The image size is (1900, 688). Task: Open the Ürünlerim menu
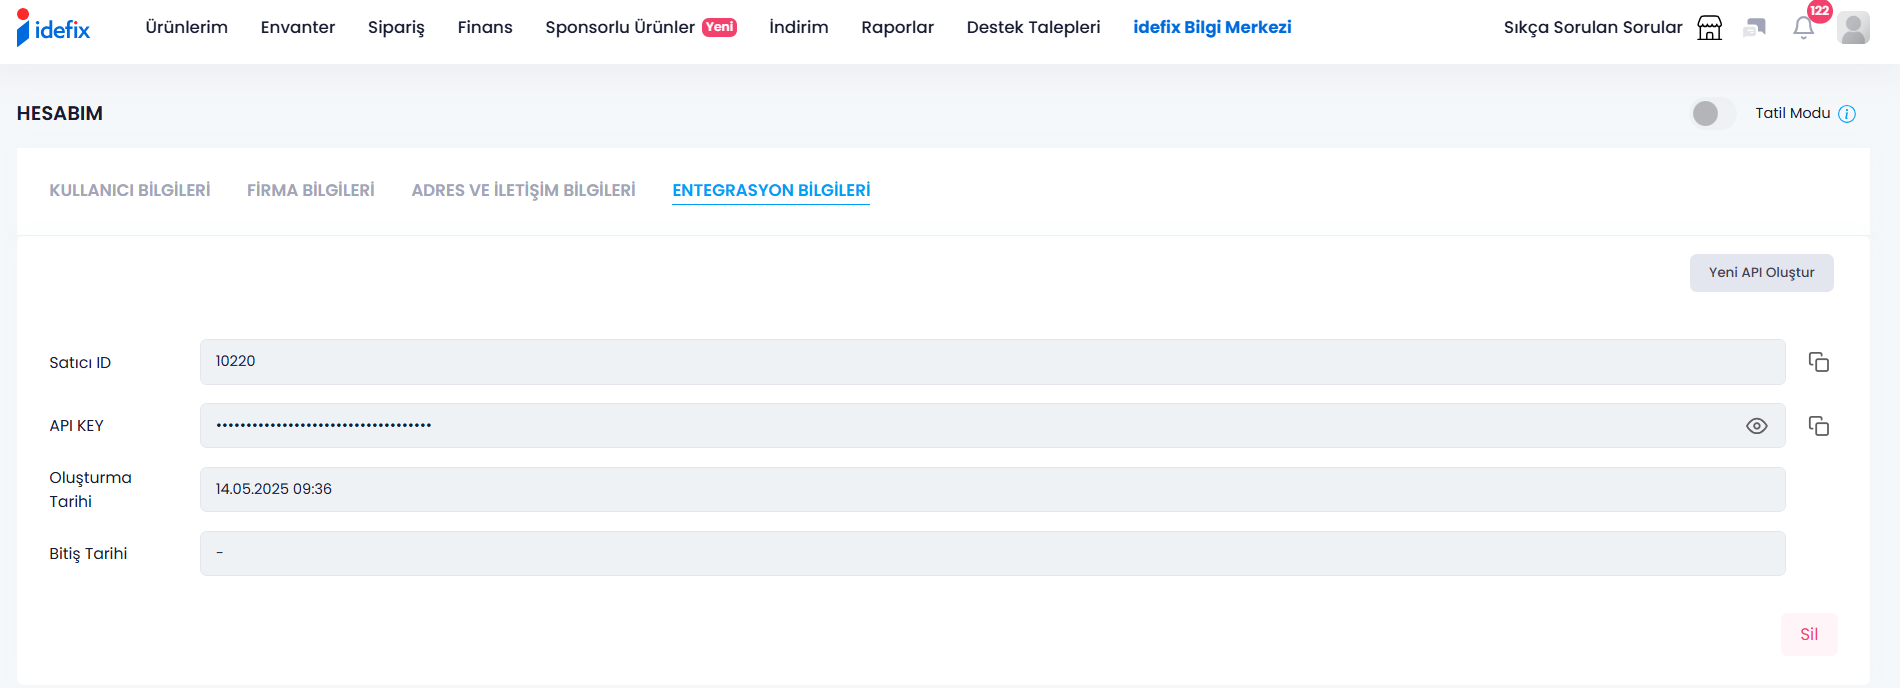187,27
